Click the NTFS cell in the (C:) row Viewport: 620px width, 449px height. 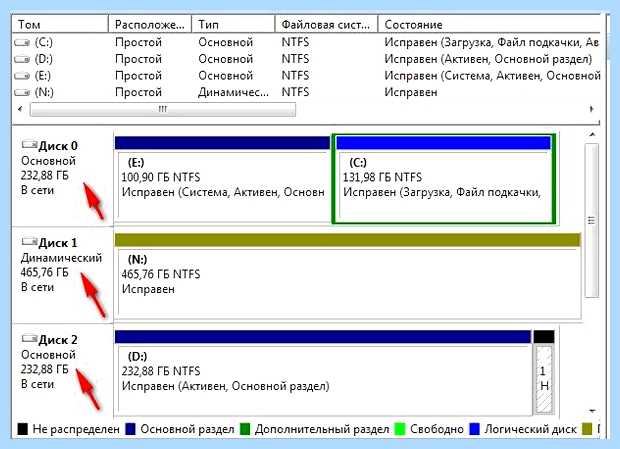pos(295,42)
